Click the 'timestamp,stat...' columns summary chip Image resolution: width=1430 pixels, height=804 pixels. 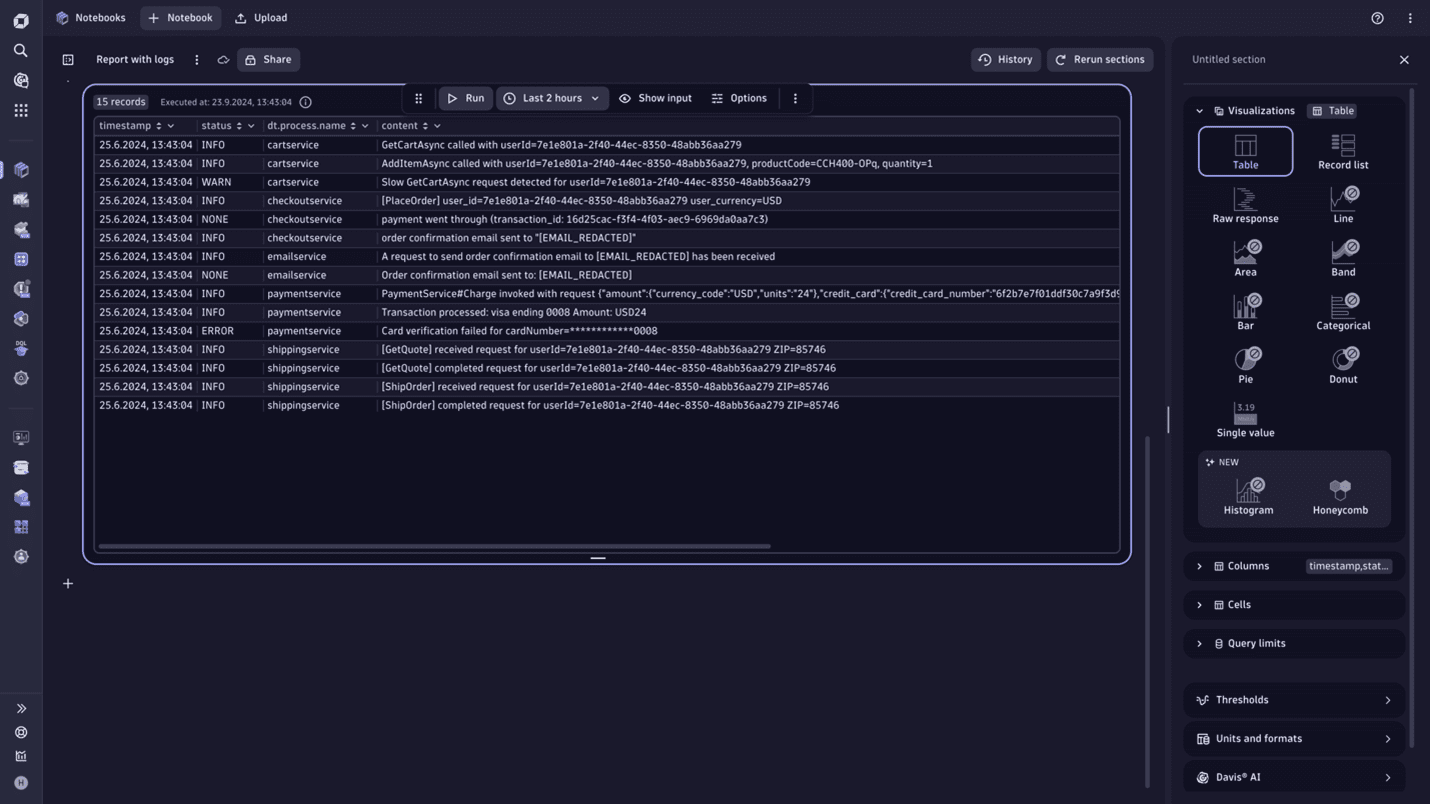tap(1348, 566)
